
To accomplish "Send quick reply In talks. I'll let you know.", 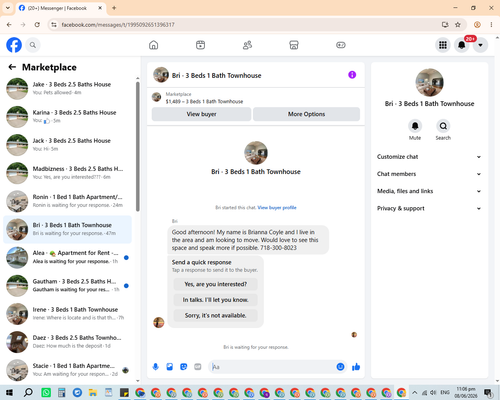I will pyautogui.click(x=216, y=300).
